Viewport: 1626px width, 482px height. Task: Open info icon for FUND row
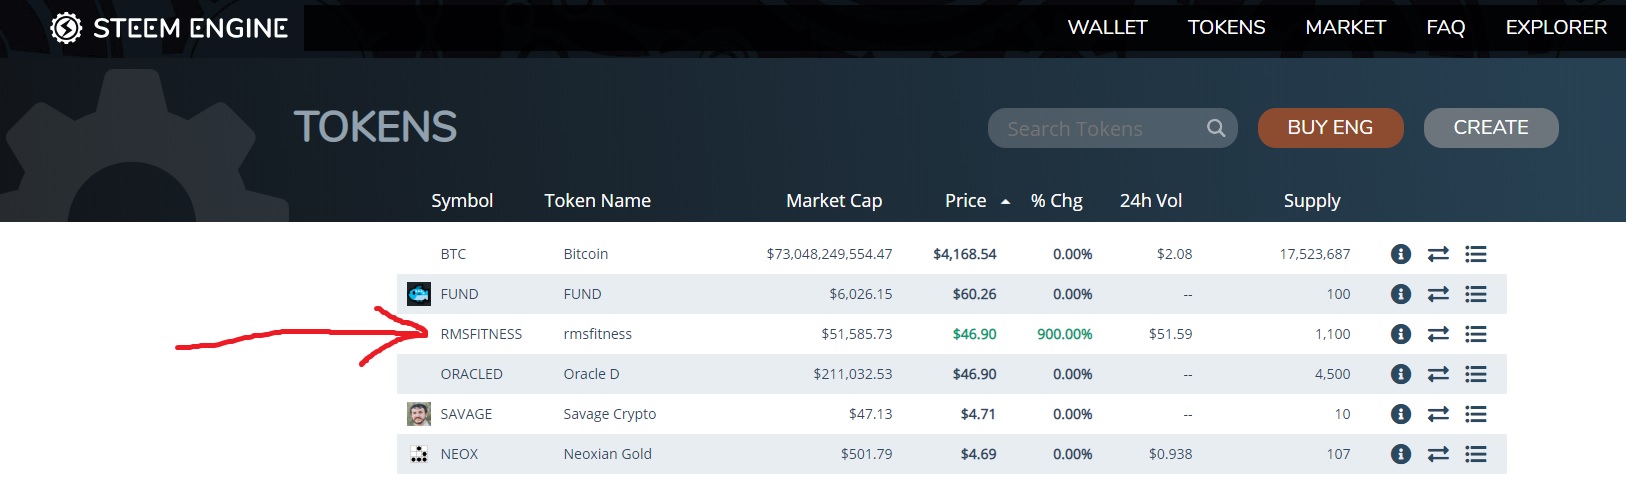[x=1401, y=294]
